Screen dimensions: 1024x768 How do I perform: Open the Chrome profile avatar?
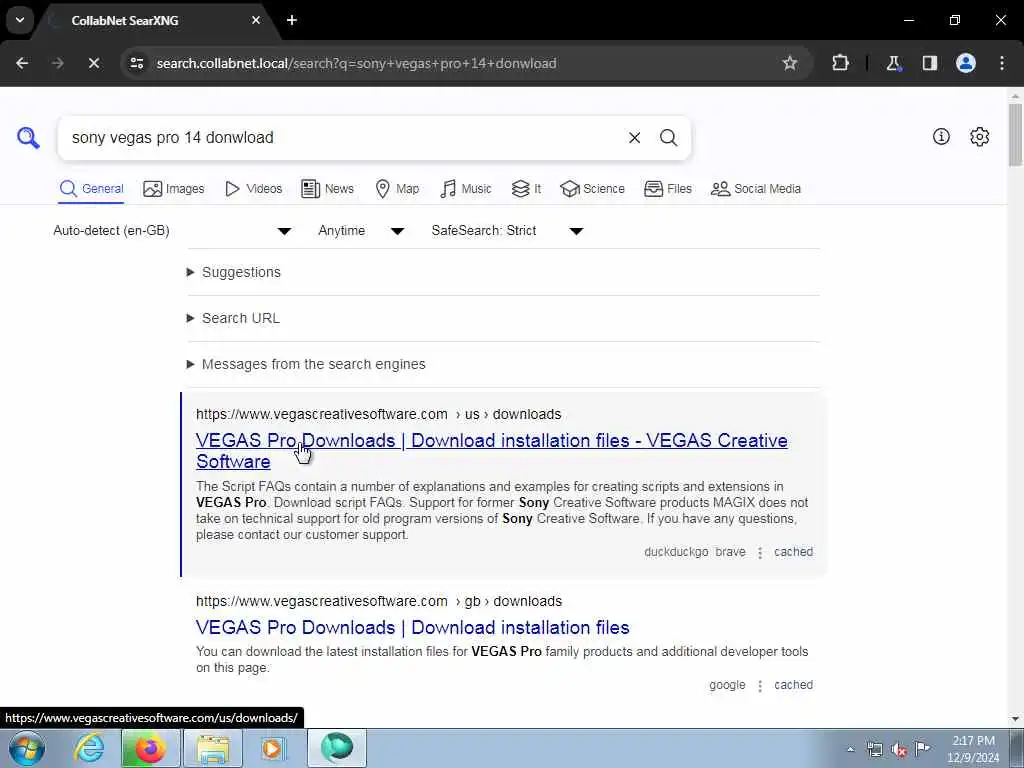(x=965, y=63)
